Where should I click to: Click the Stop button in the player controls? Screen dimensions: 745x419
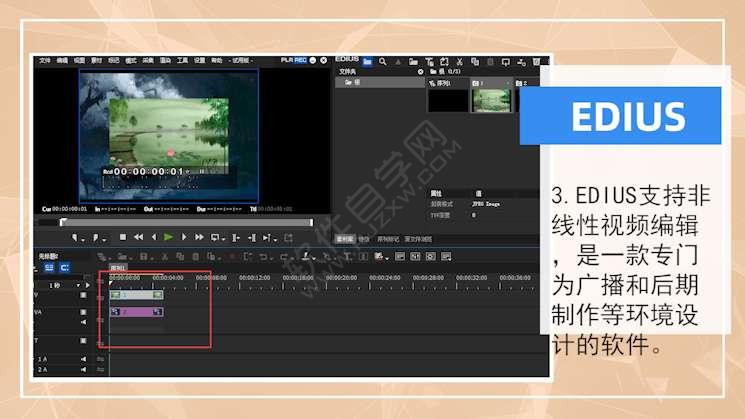pyautogui.click(x=123, y=237)
